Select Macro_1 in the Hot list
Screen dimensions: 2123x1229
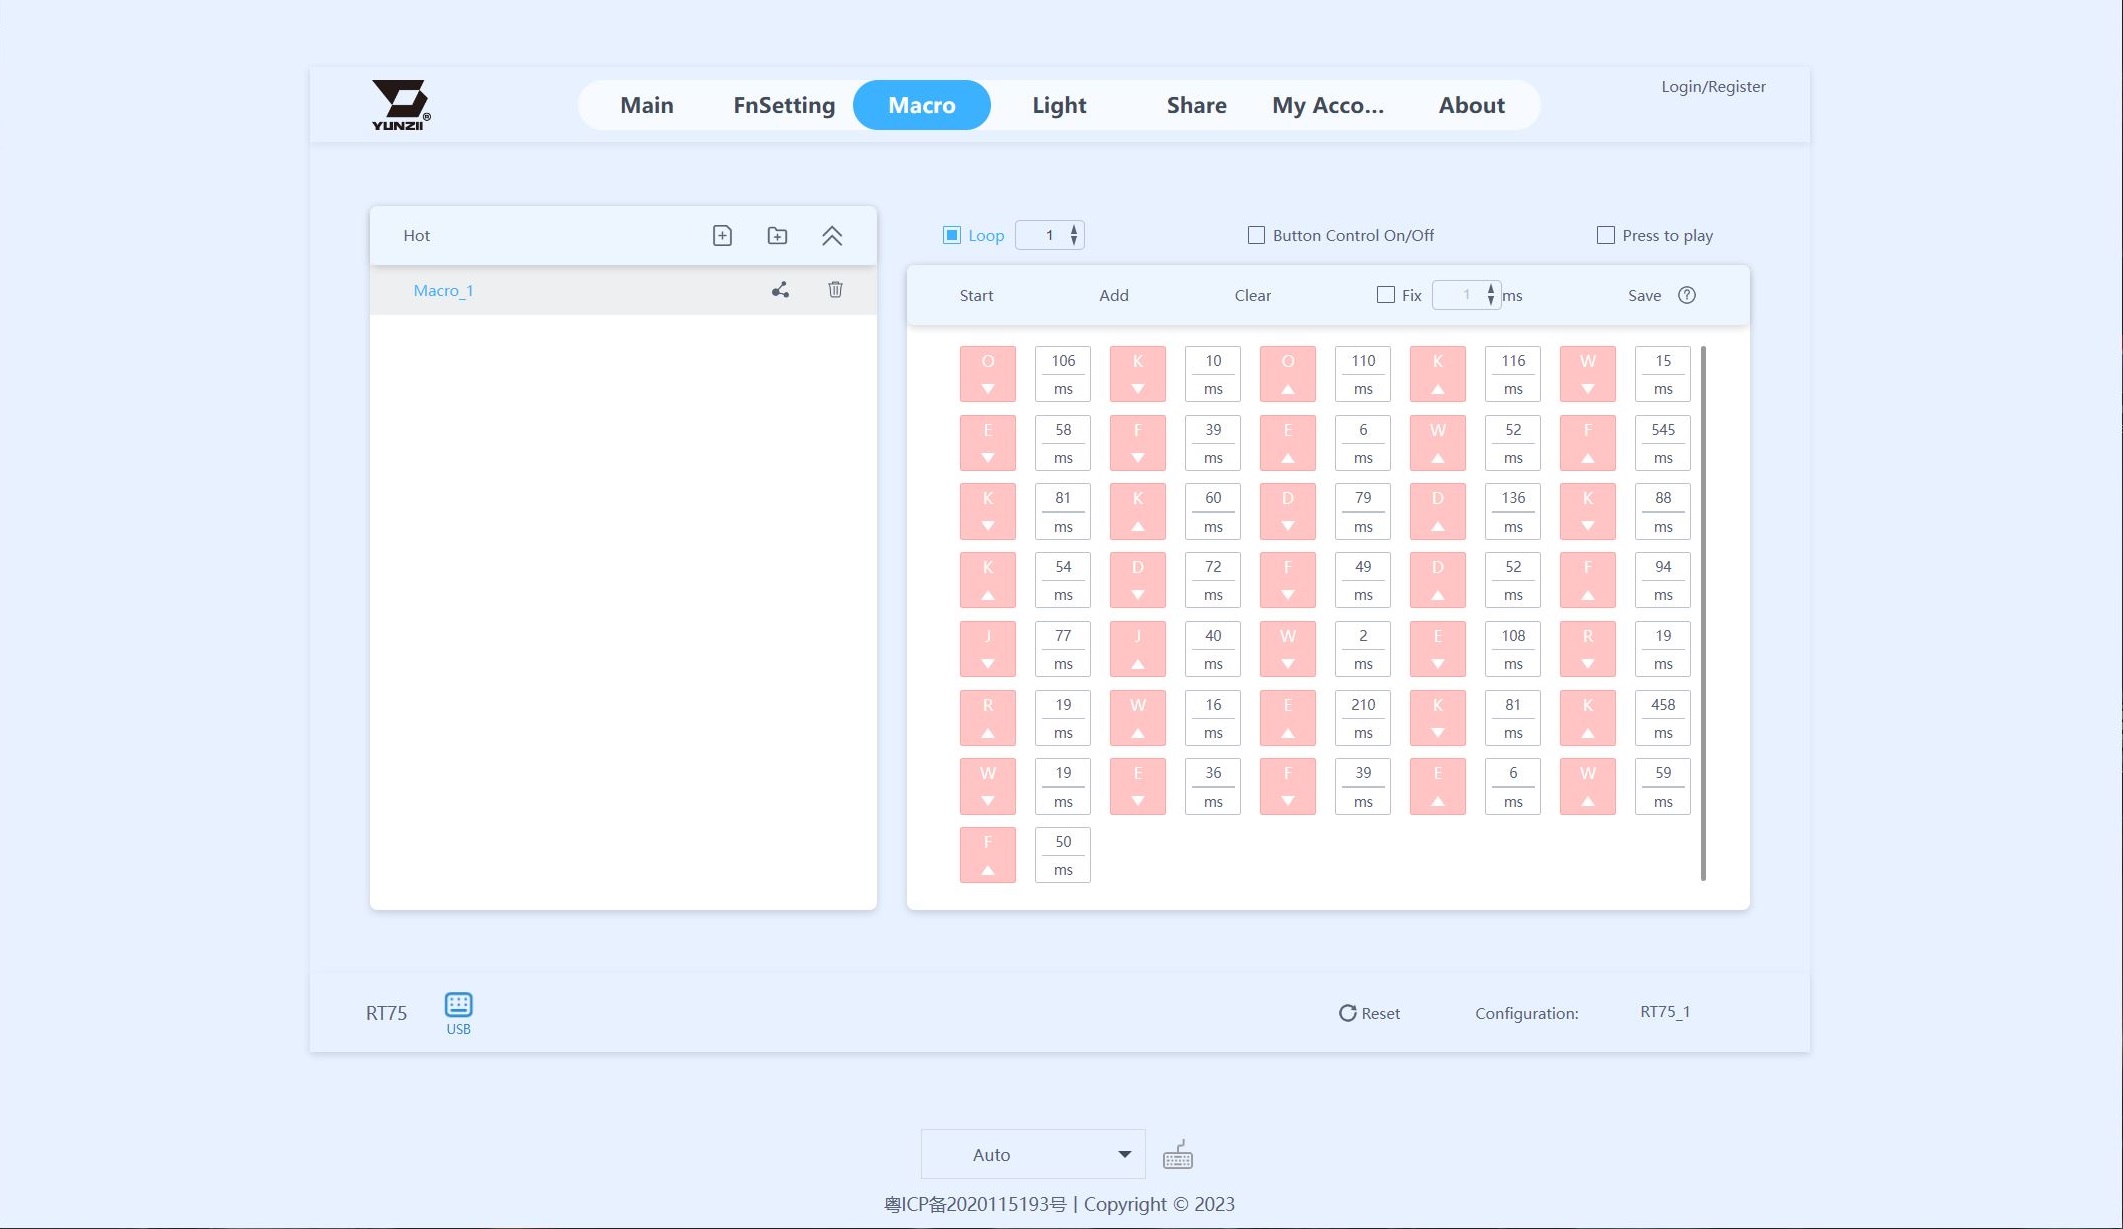[623, 290]
